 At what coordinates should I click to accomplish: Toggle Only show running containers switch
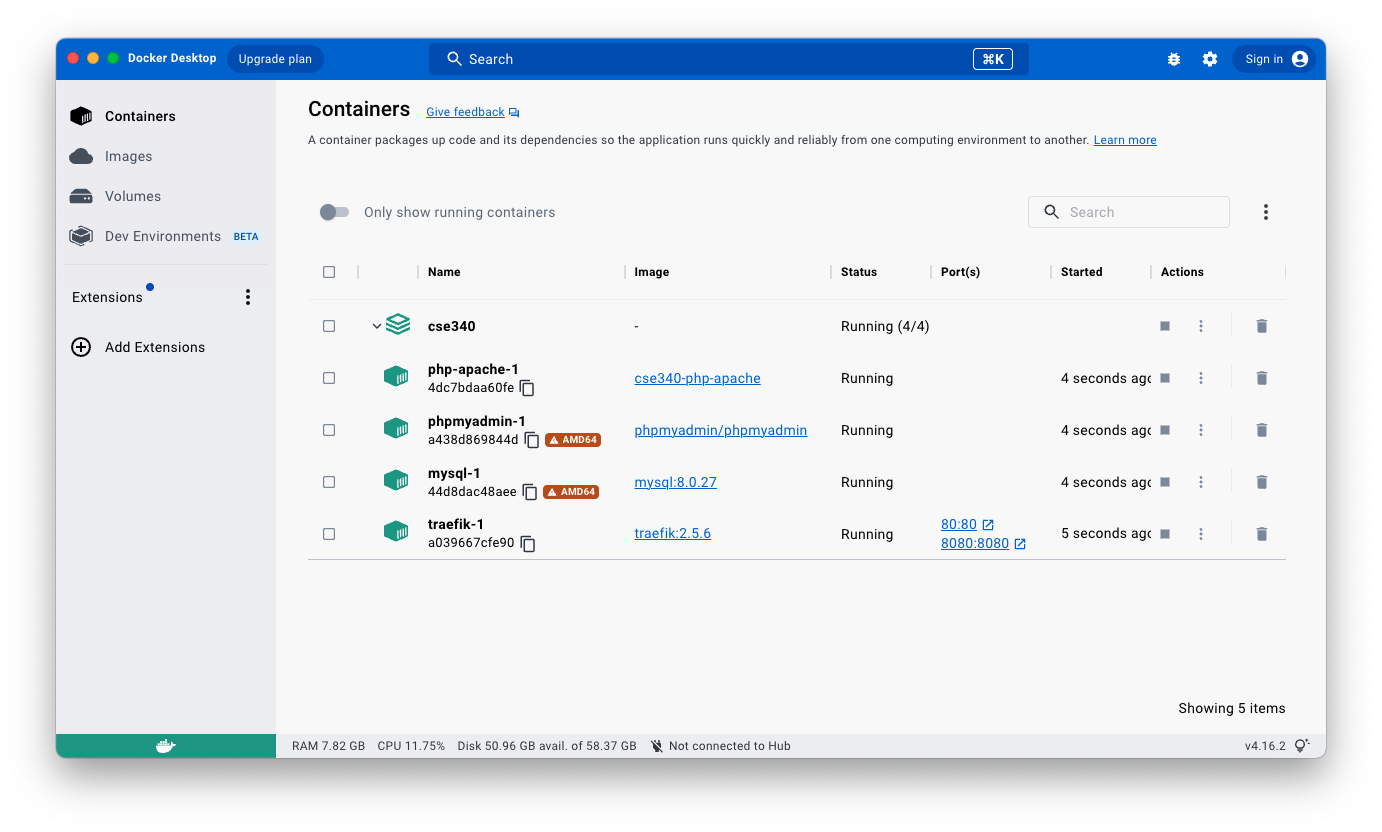click(334, 212)
